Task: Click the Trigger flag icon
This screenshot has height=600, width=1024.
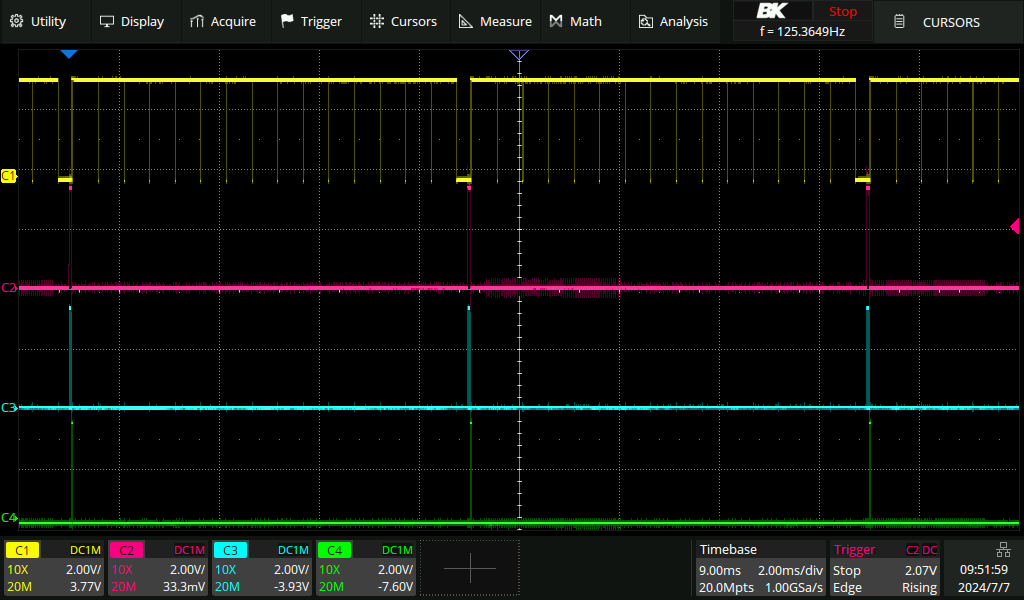Action: pos(287,22)
